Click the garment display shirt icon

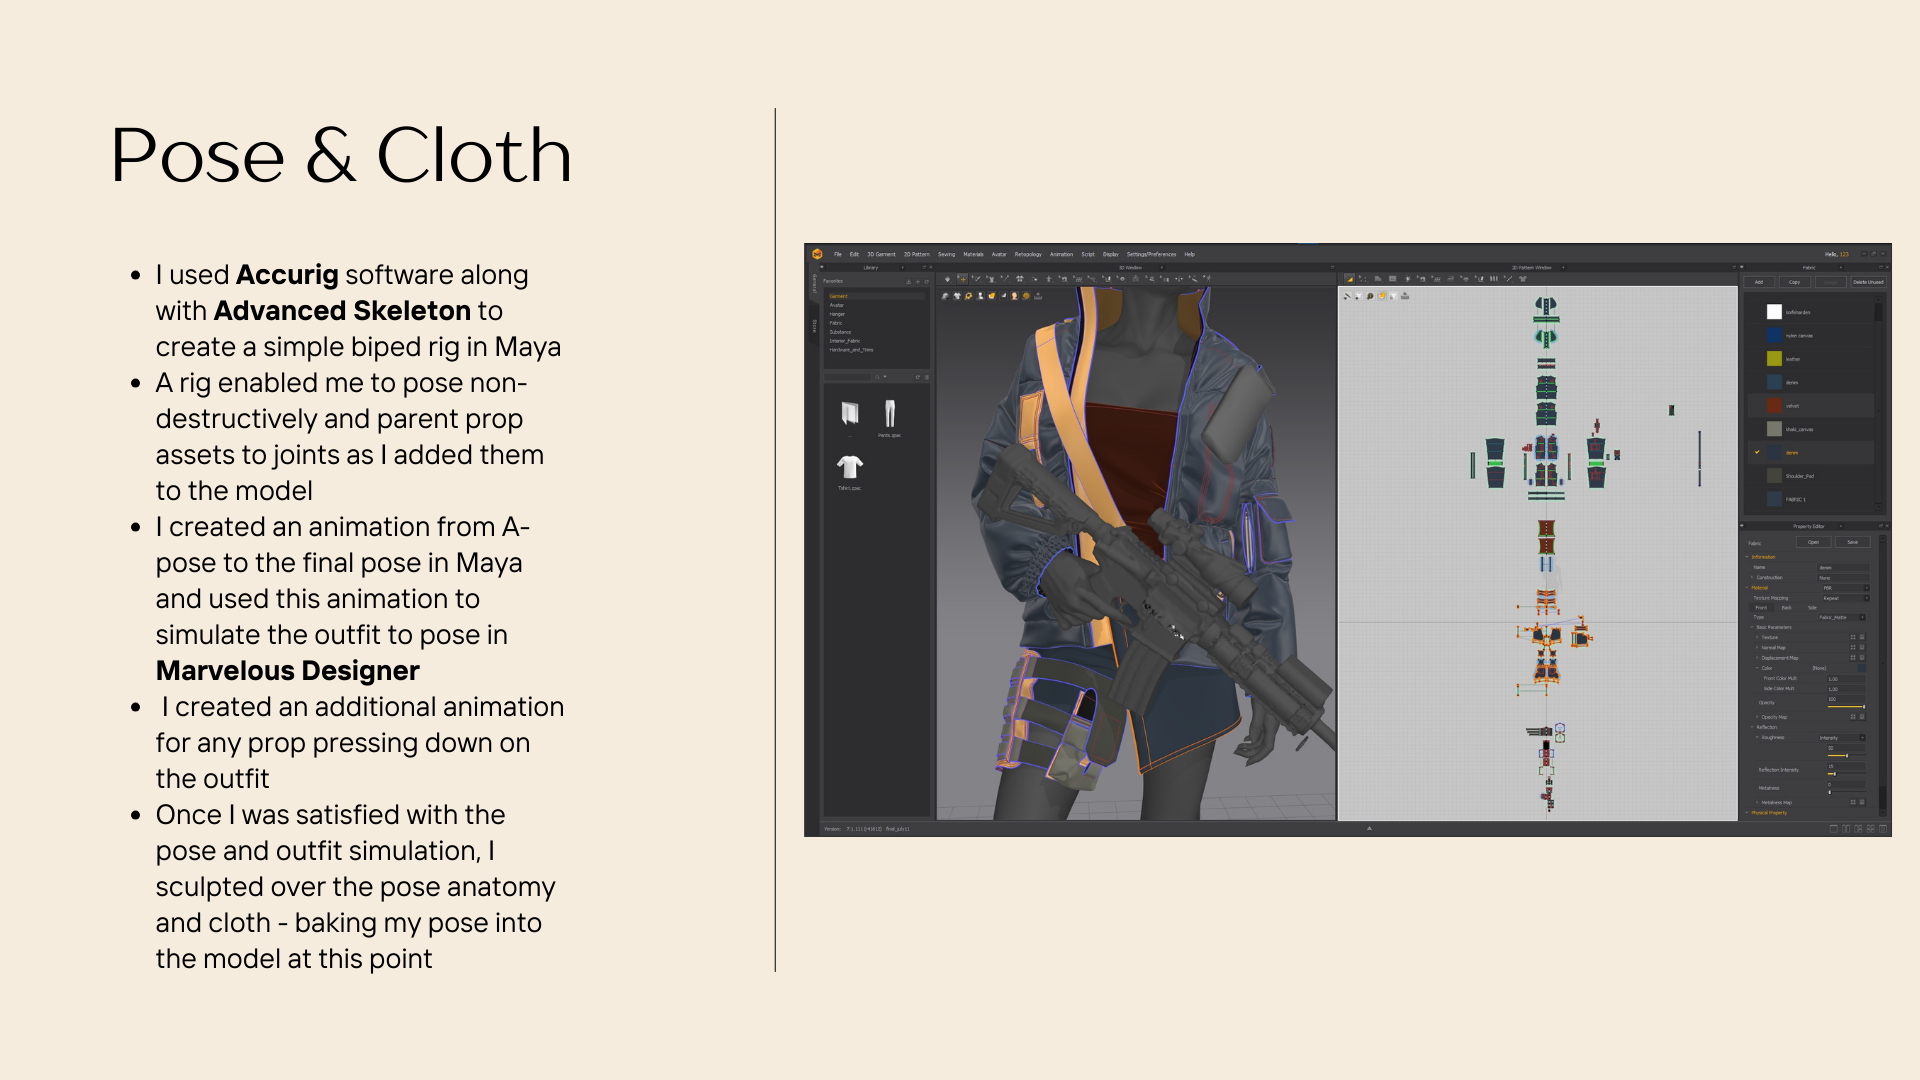(957, 296)
